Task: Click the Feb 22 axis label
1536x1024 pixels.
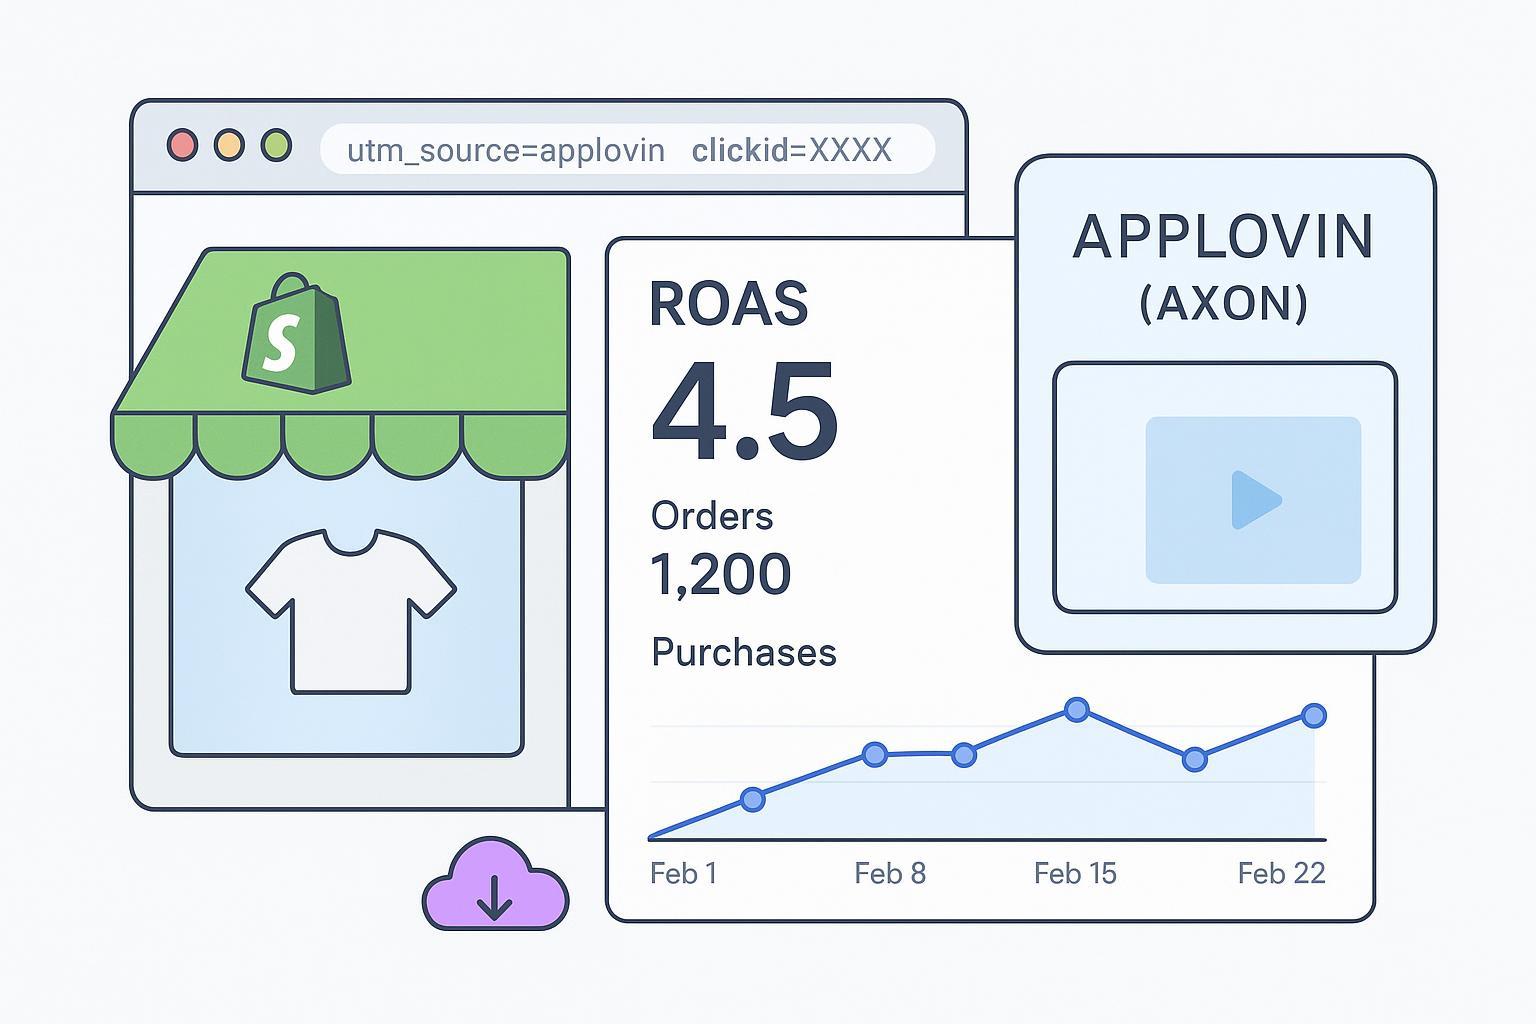Action: (x=1281, y=874)
